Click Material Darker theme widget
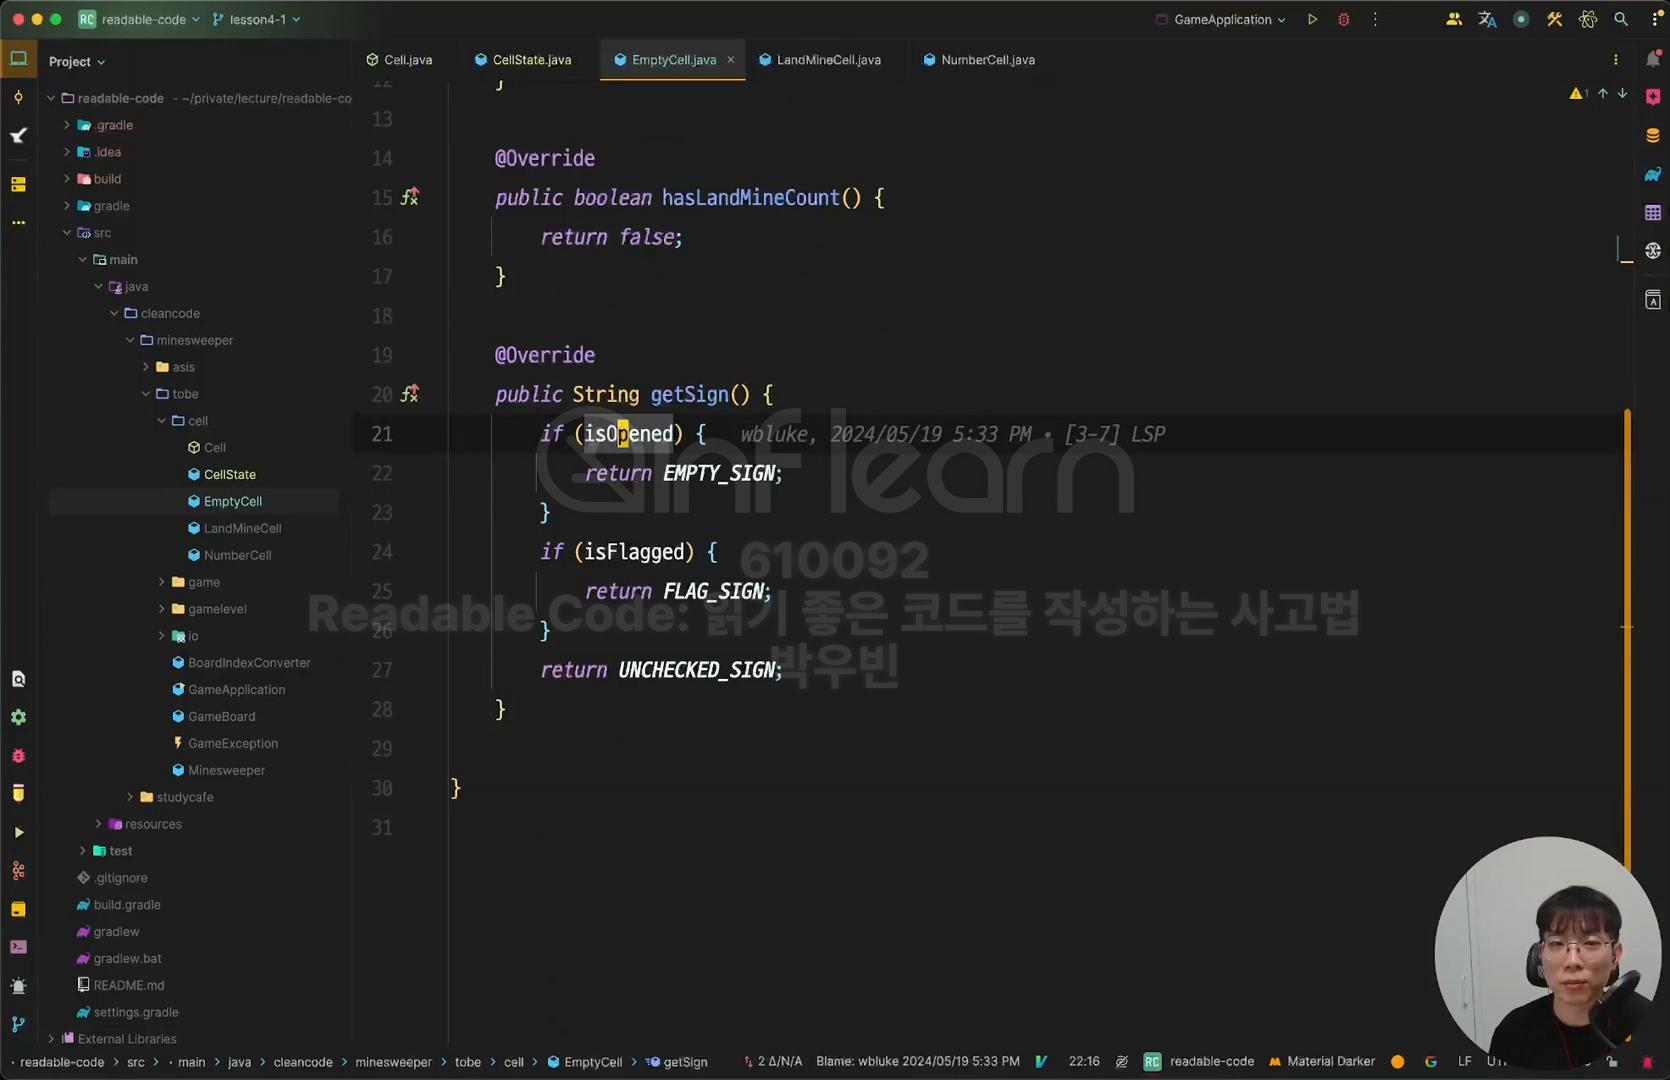Viewport: 1670px width, 1080px height. point(1321,1061)
